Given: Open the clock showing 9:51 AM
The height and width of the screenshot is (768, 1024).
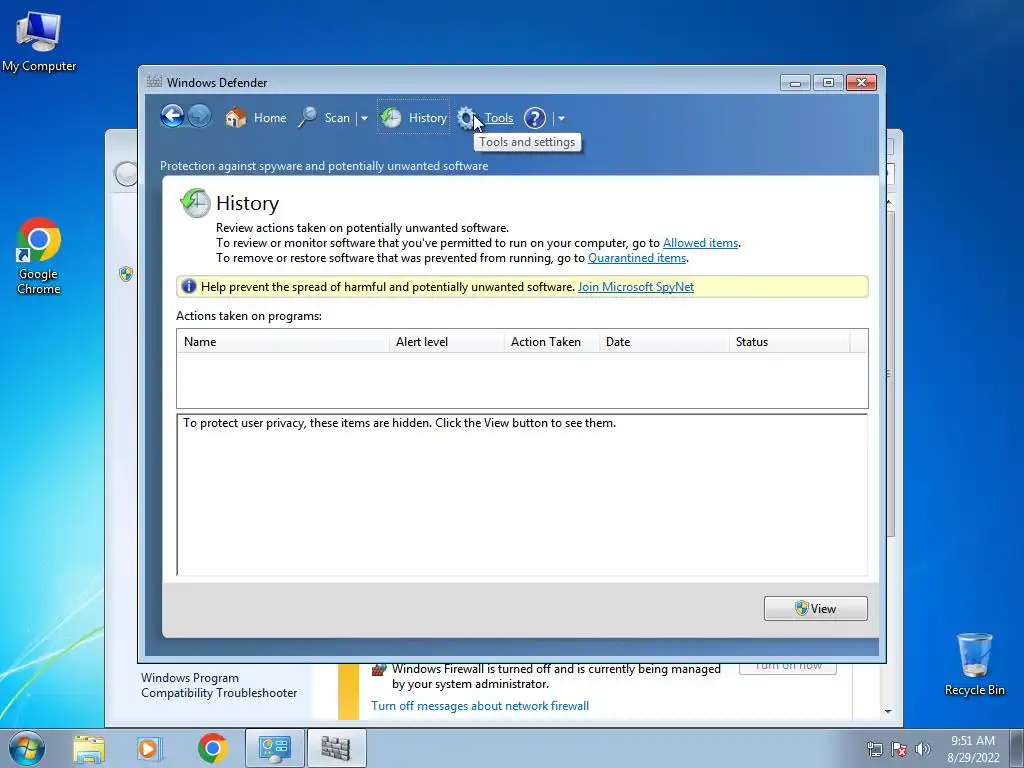Looking at the screenshot, I should pyautogui.click(x=973, y=748).
